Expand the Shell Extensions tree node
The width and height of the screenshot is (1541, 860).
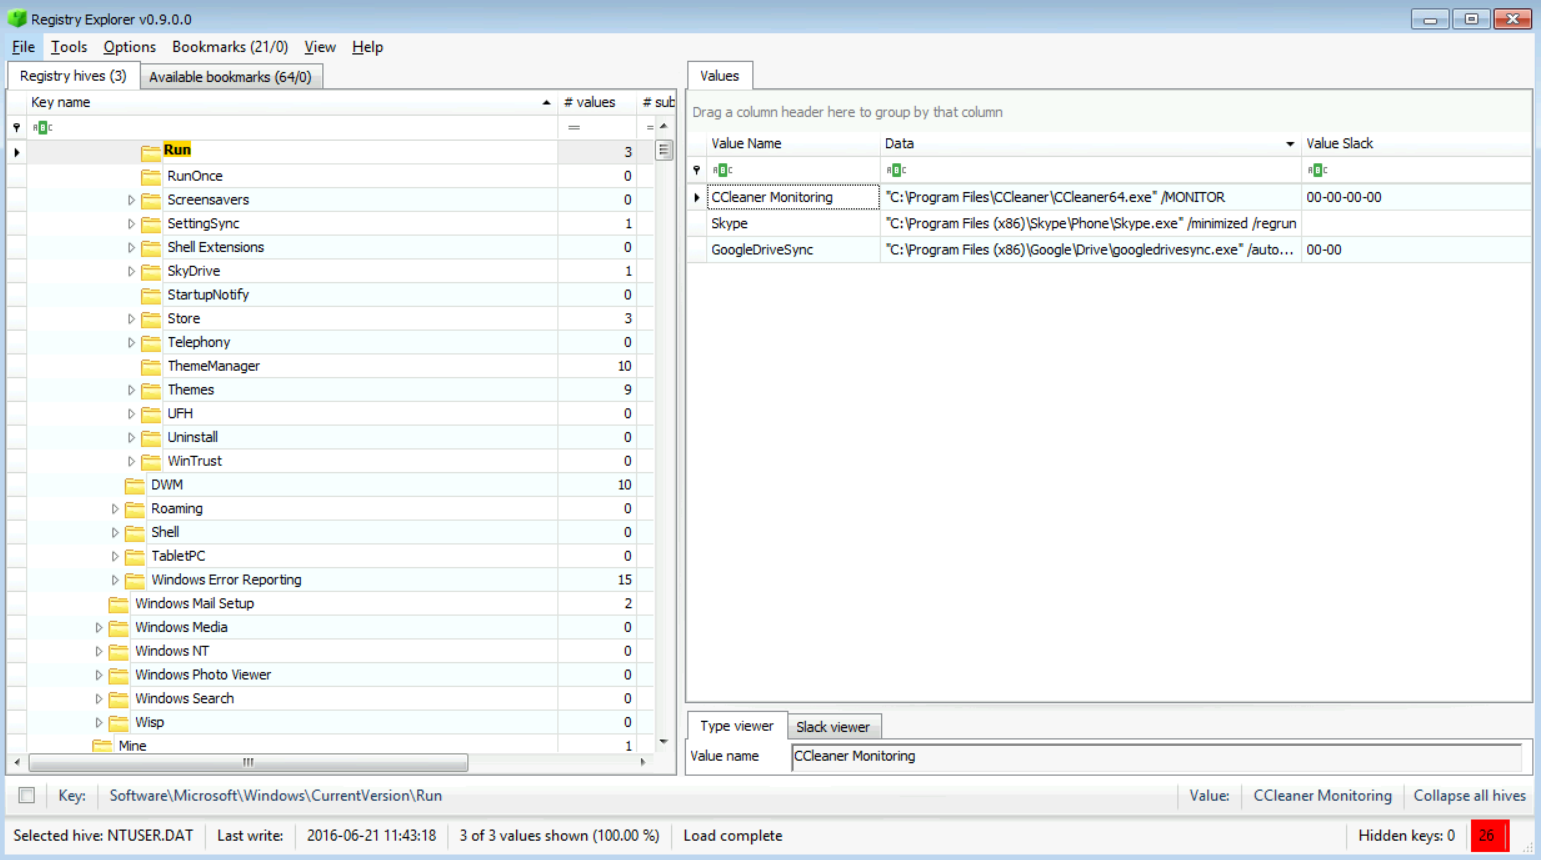pyautogui.click(x=131, y=247)
